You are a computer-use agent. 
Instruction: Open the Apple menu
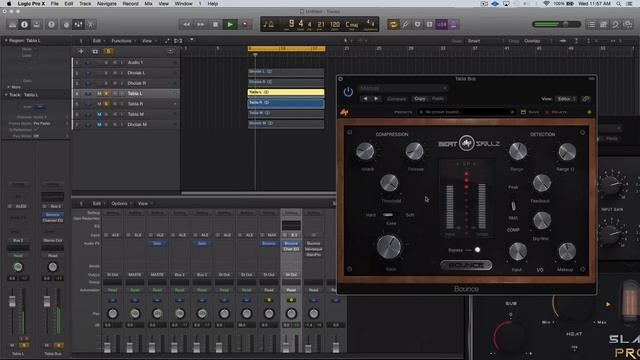pos(9,4)
